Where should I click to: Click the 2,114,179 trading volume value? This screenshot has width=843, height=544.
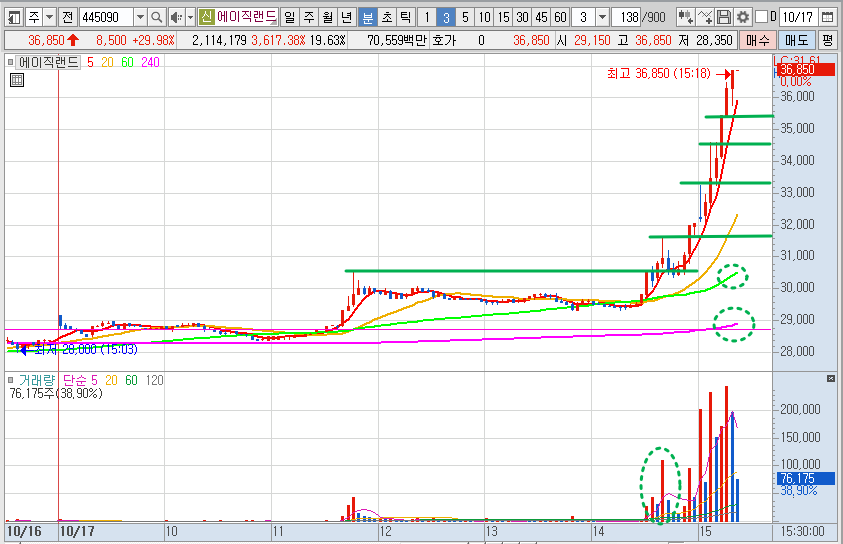(219, 40)
